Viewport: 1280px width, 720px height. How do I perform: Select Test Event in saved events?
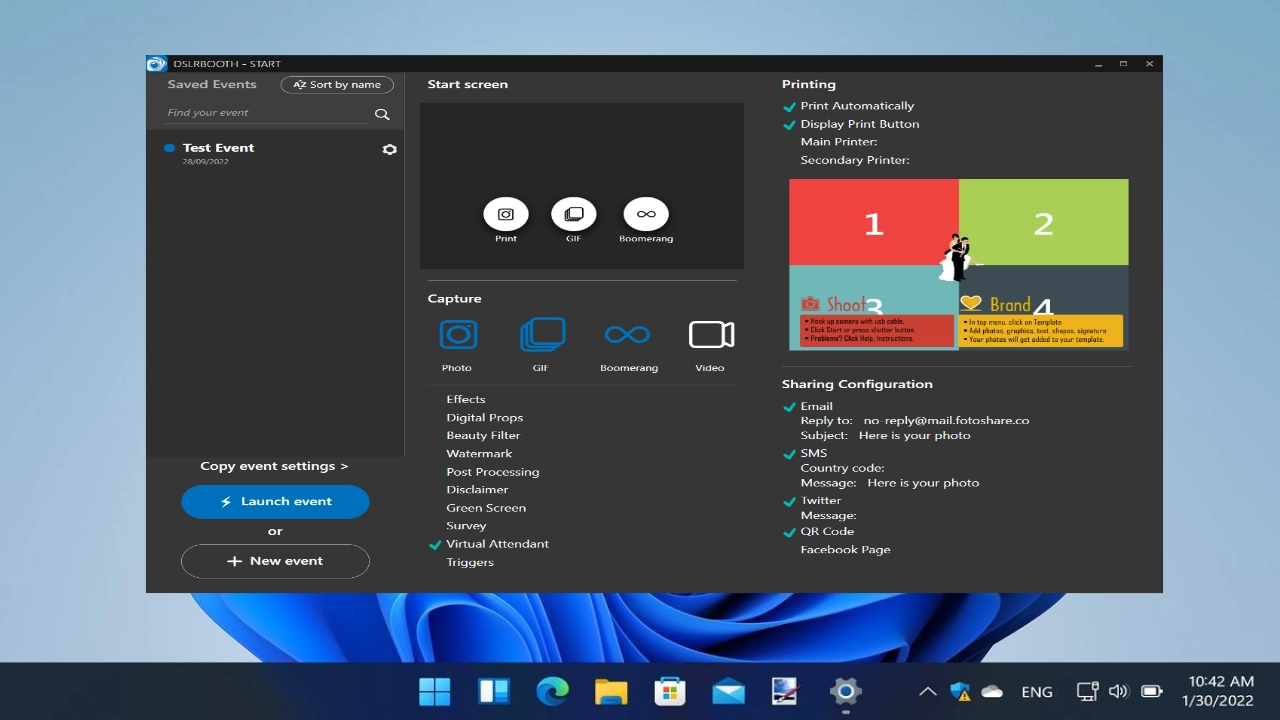[275, 152]
